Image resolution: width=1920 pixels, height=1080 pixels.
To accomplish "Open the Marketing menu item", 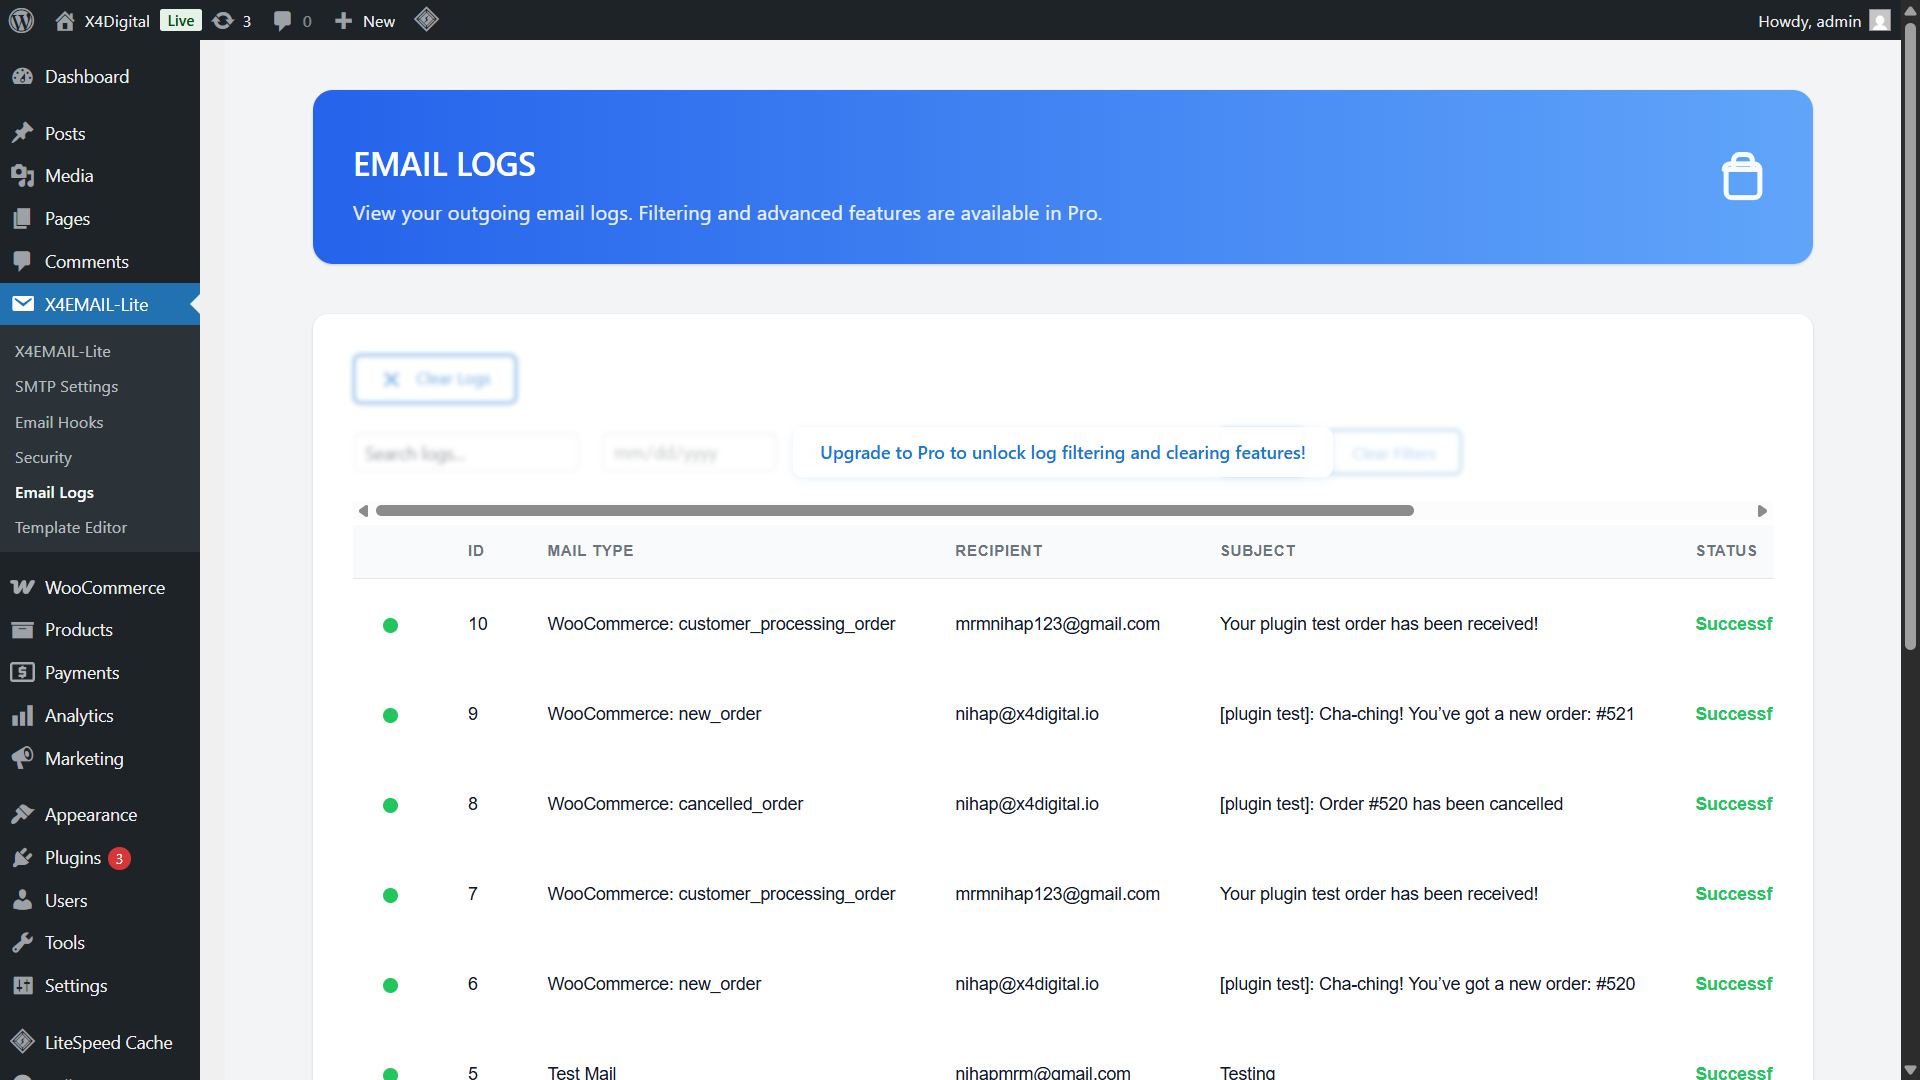I will click(x=84, y=759).
